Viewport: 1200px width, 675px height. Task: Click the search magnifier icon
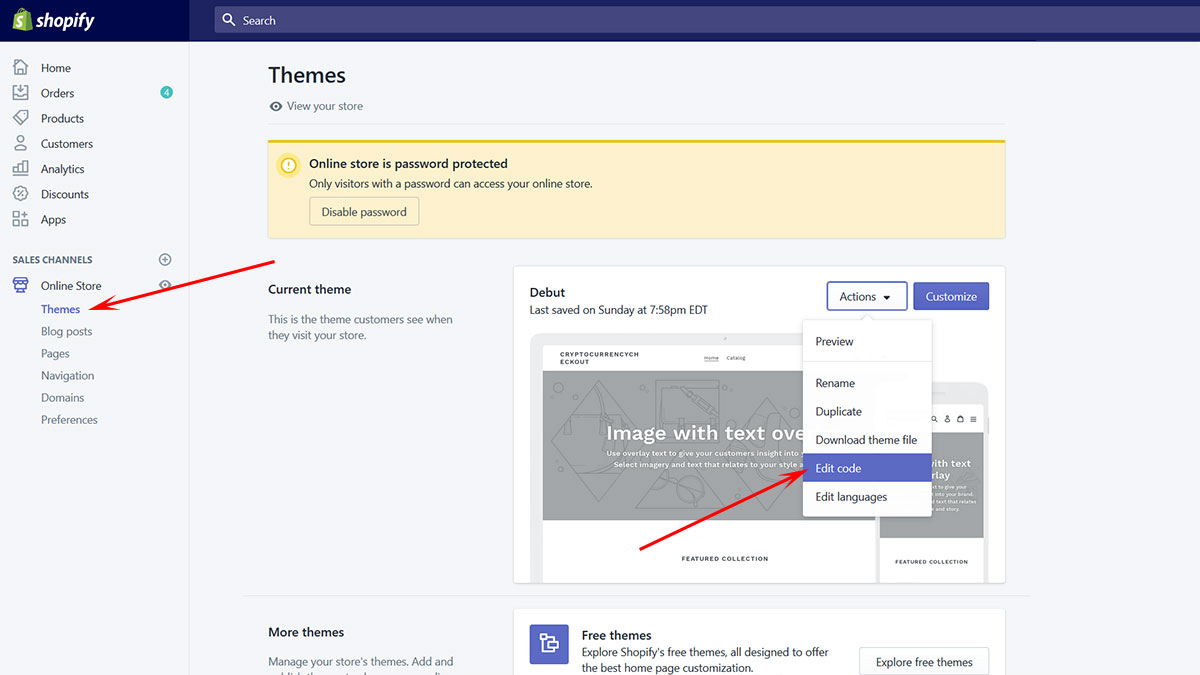coord(229,20)
